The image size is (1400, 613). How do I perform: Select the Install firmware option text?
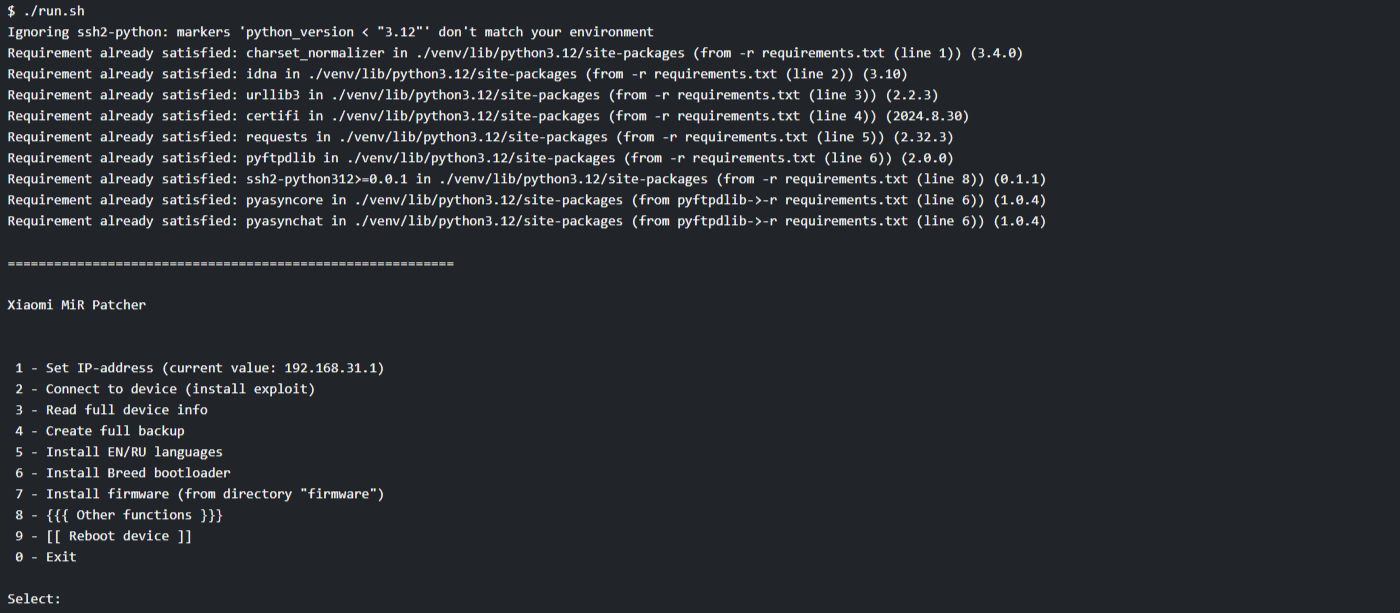(x=199, y=494)
